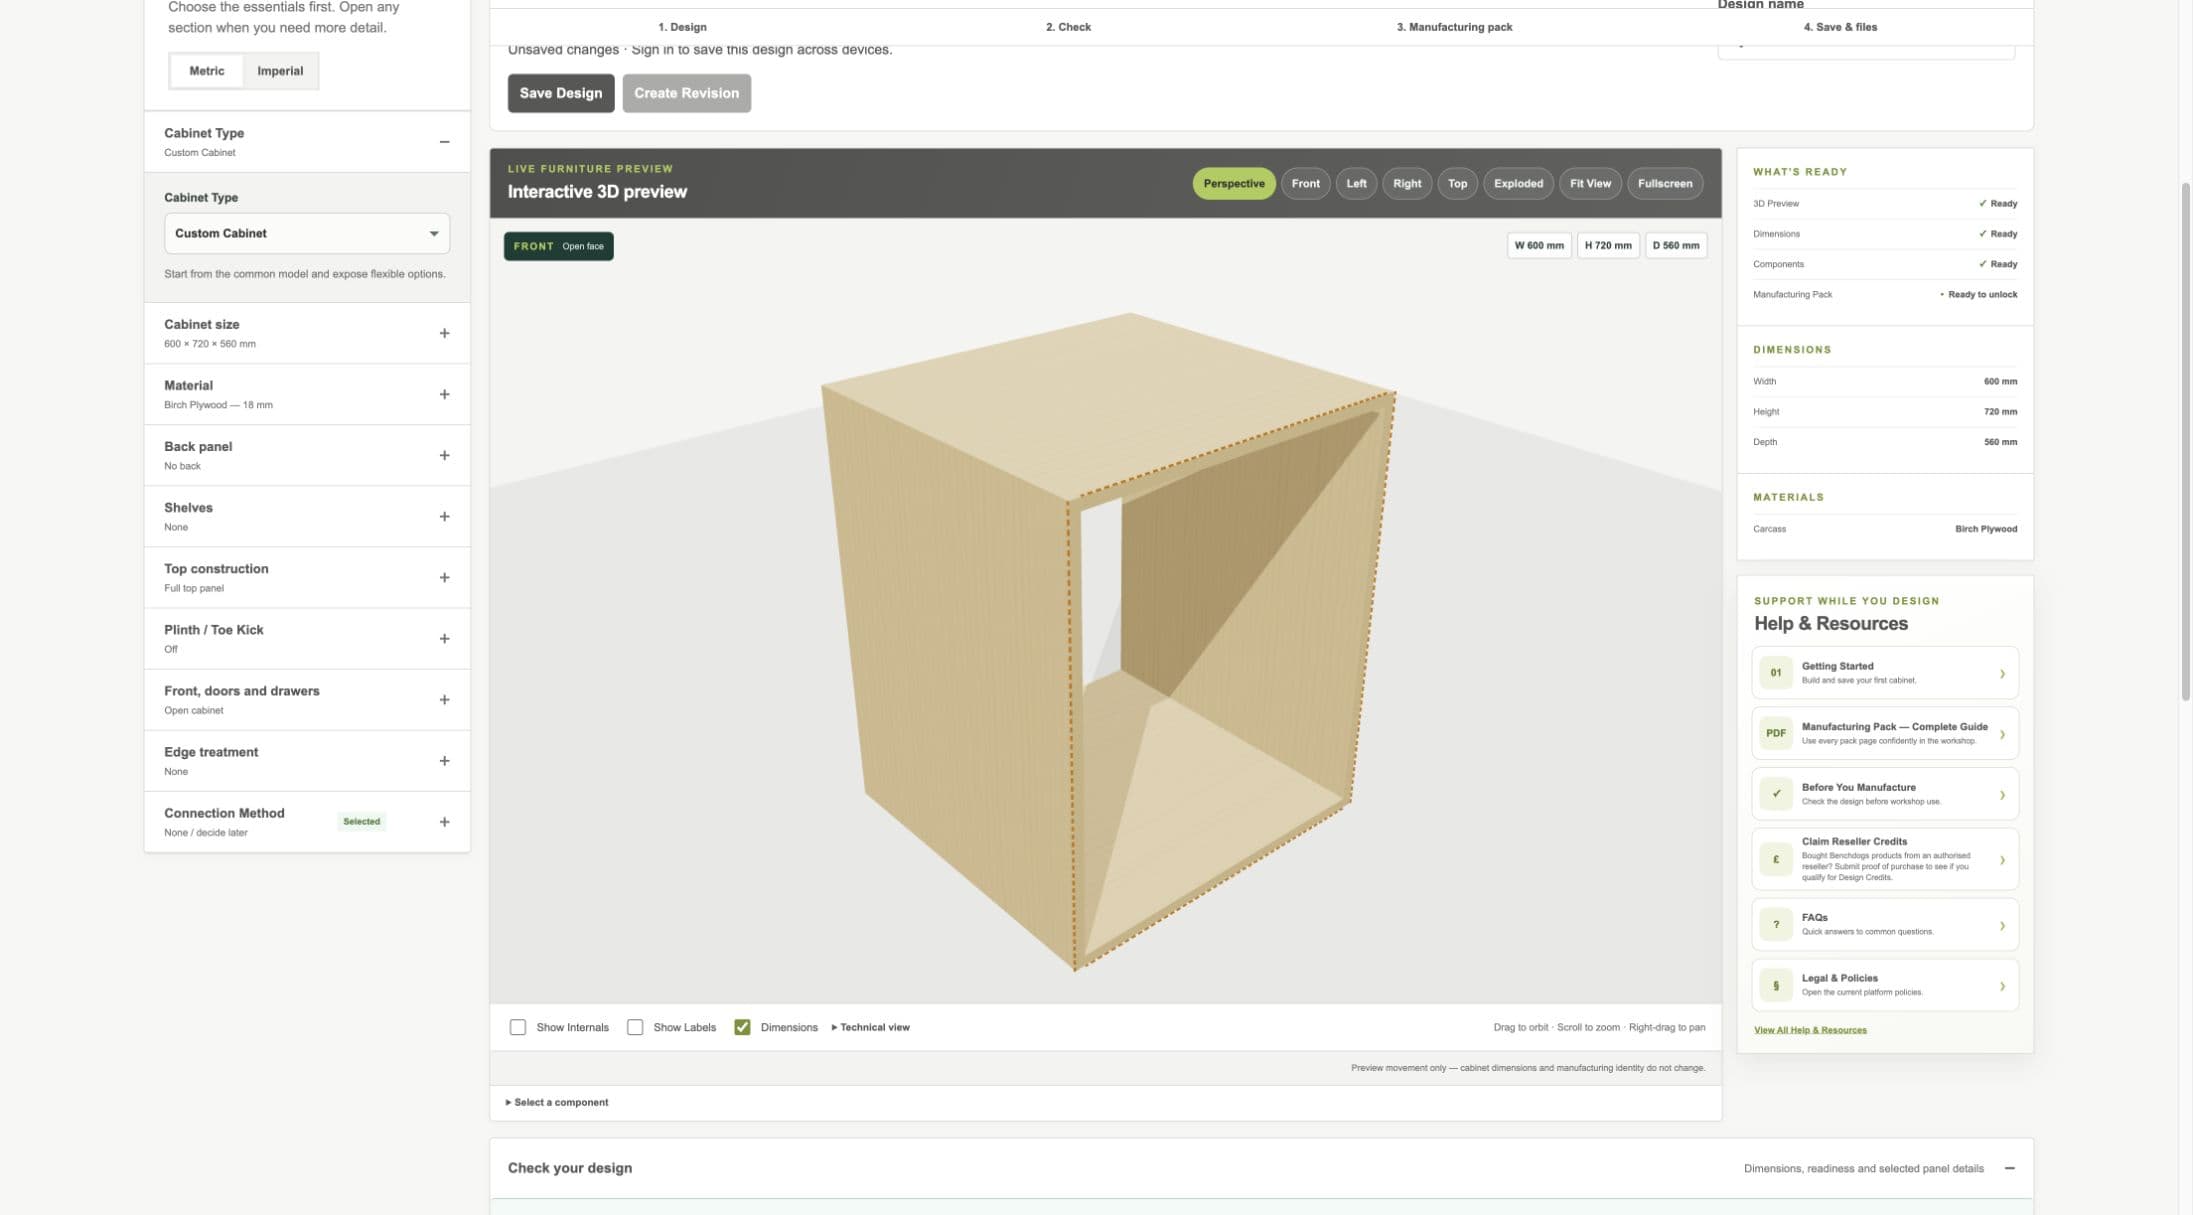Viewport: 2193px width, 1215px height.
Task: Select the Perspective view
Action: 1233,183
